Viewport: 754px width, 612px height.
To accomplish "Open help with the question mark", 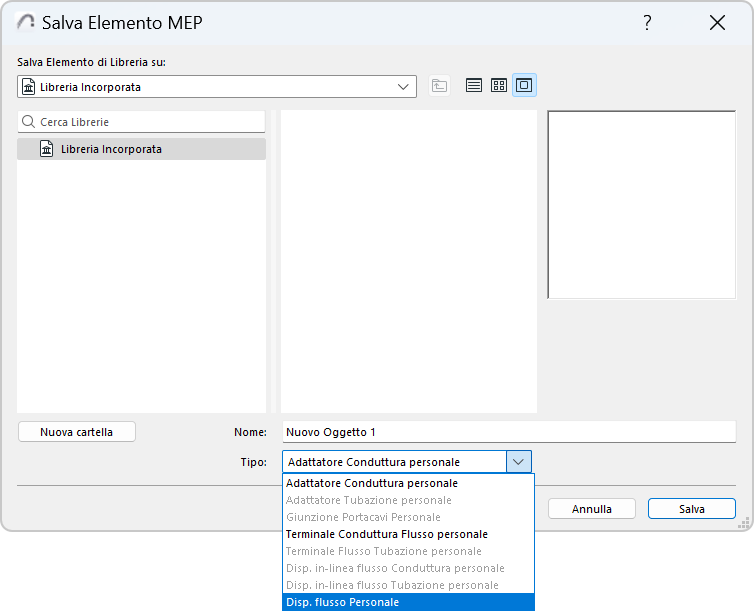I will pos(647,23).
